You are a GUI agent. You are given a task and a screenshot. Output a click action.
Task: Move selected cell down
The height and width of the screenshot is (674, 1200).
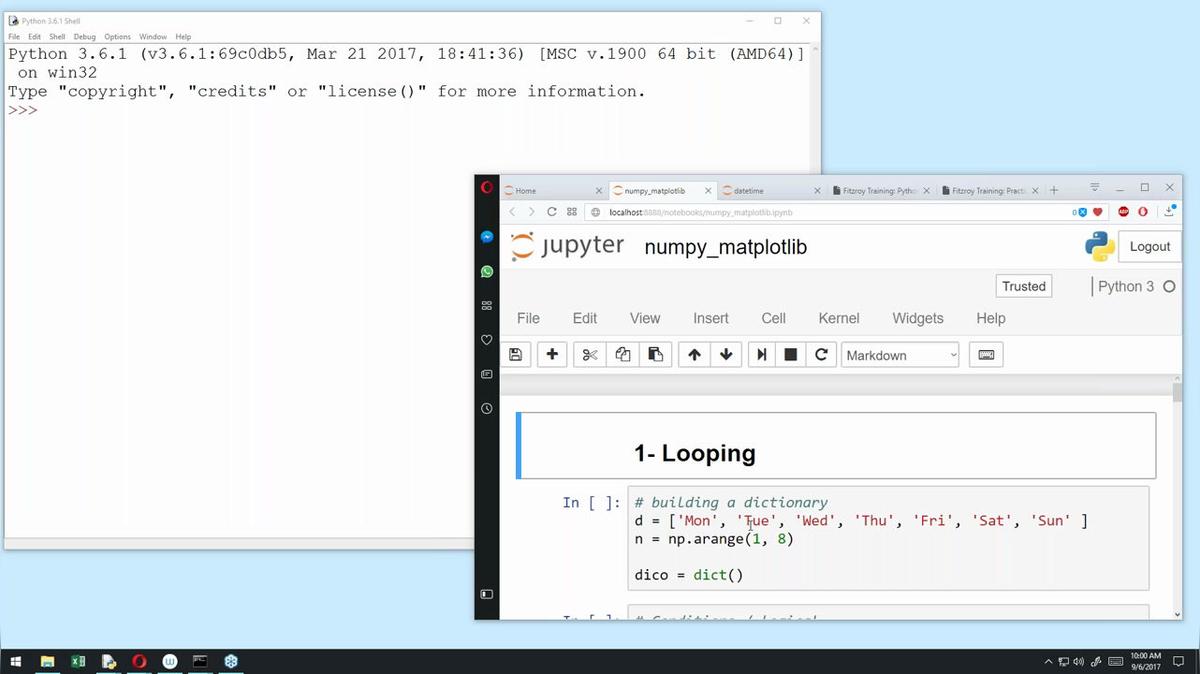tap(726, 355)
